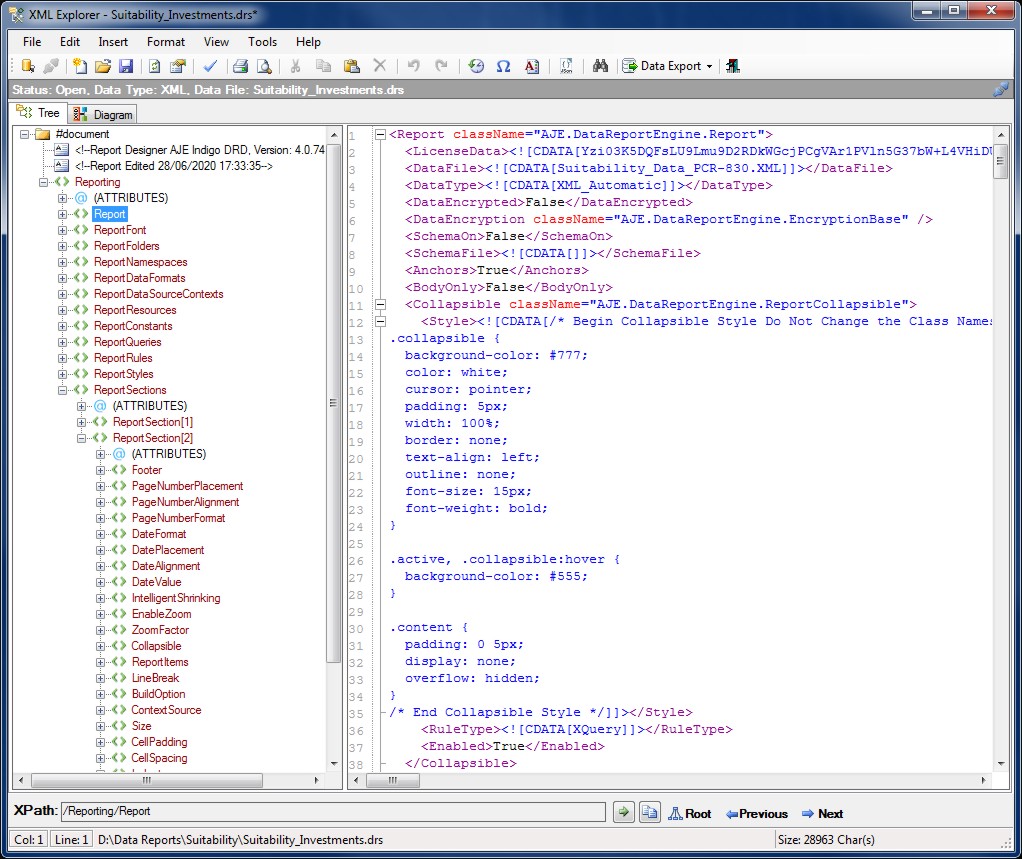Click the blue checkmark validate icon
1022x859 pixels.
[210, 66]
